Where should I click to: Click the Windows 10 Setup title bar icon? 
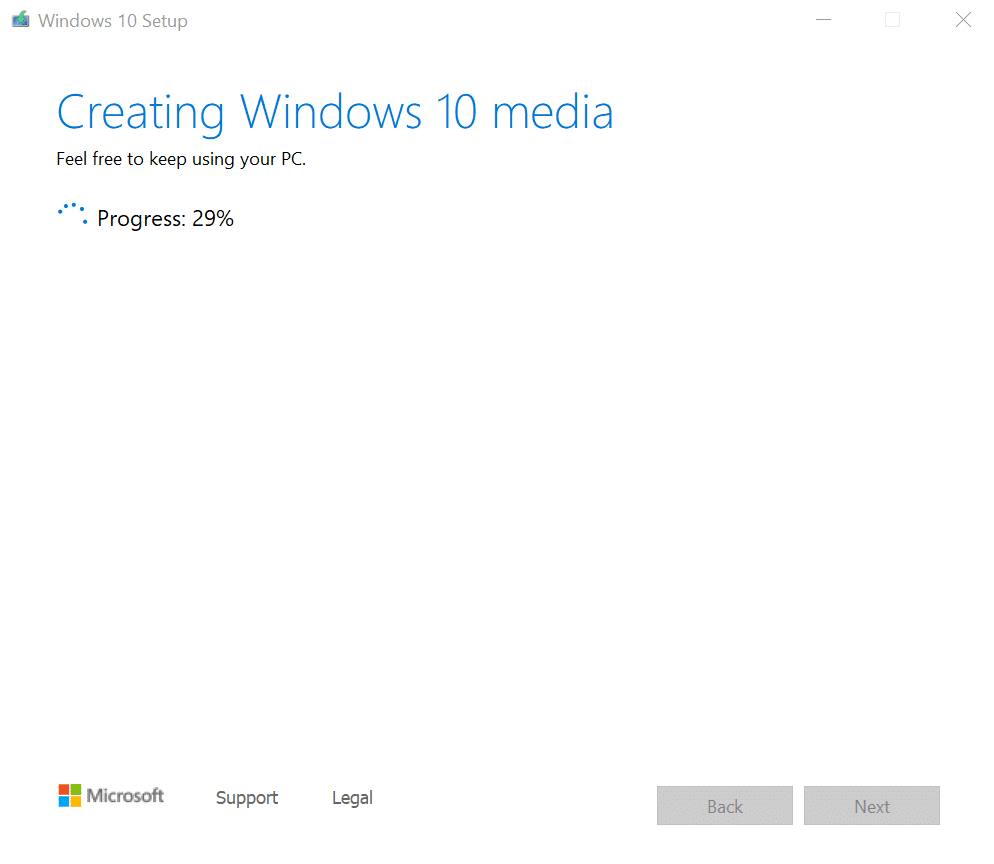pos(20,19)
